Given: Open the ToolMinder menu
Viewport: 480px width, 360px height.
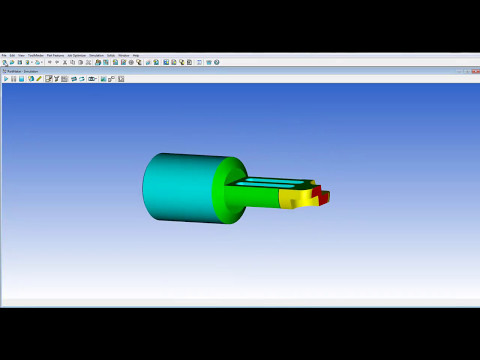Looking at the screenshot, I should [36, 55].
